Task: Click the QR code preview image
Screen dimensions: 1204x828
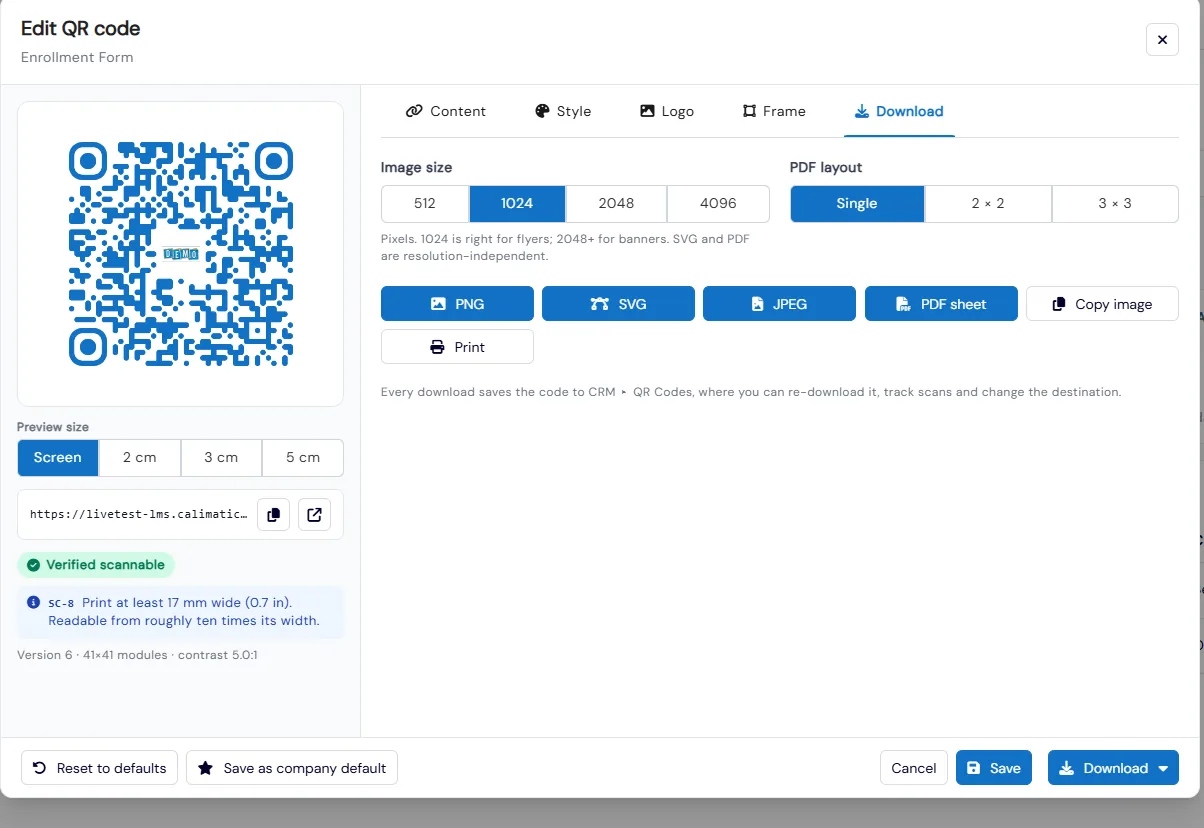Action: (180, 254)
